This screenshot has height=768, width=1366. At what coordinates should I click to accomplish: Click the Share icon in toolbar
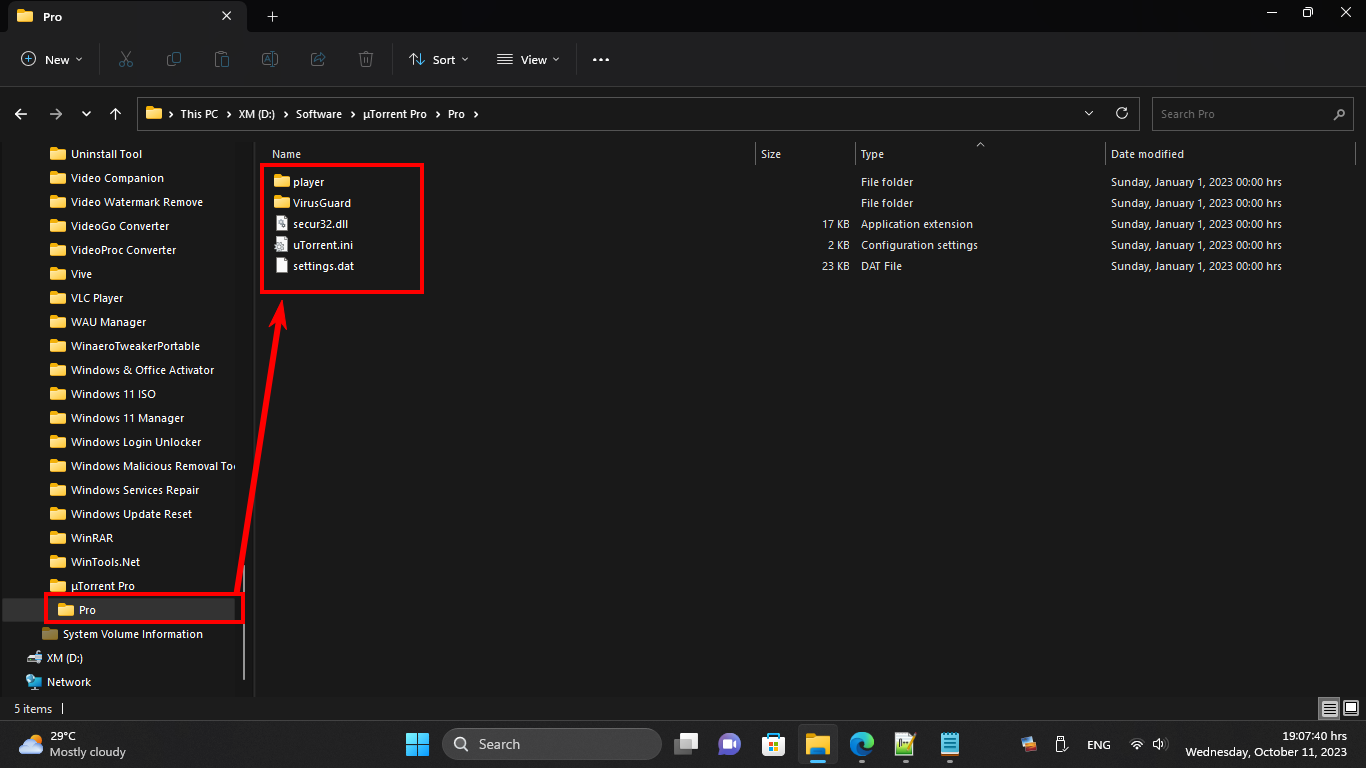click(318, 60)
